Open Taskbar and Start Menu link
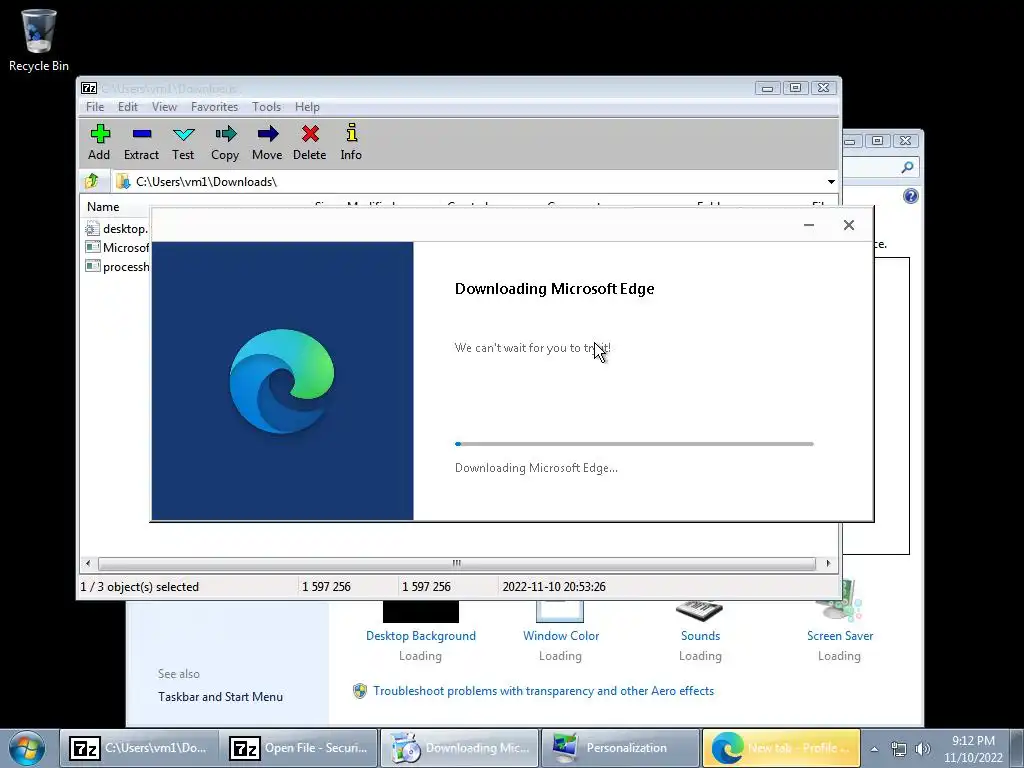The width and height of the screenshot is (1024, 768). (220, 697)
